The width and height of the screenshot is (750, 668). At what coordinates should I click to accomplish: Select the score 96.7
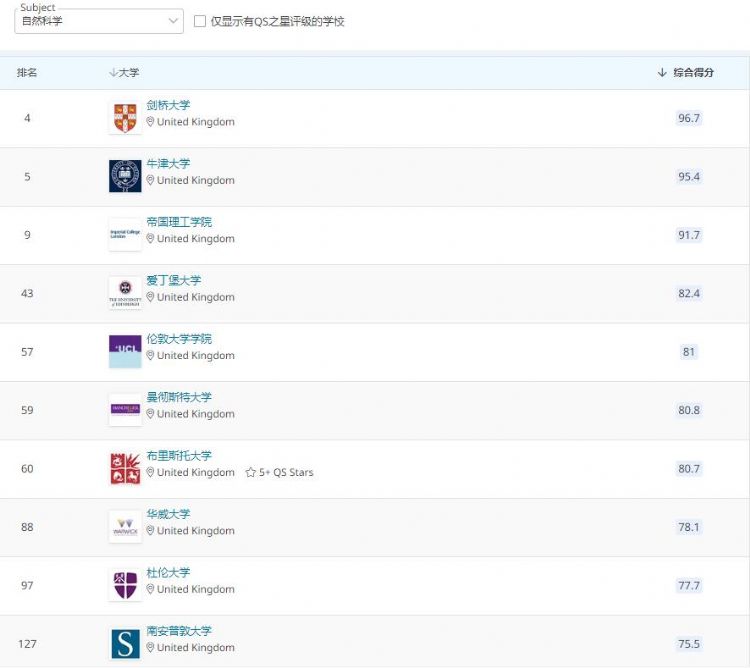click(689, 118)
